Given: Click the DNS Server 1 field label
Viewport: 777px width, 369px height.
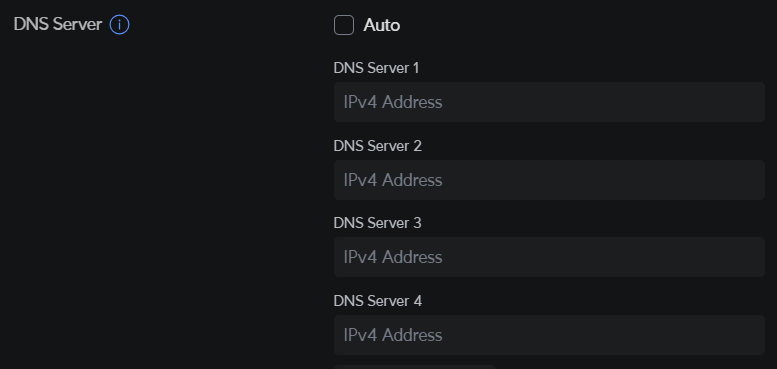Looking at the screenshot, I should click(x=377, y=68).
